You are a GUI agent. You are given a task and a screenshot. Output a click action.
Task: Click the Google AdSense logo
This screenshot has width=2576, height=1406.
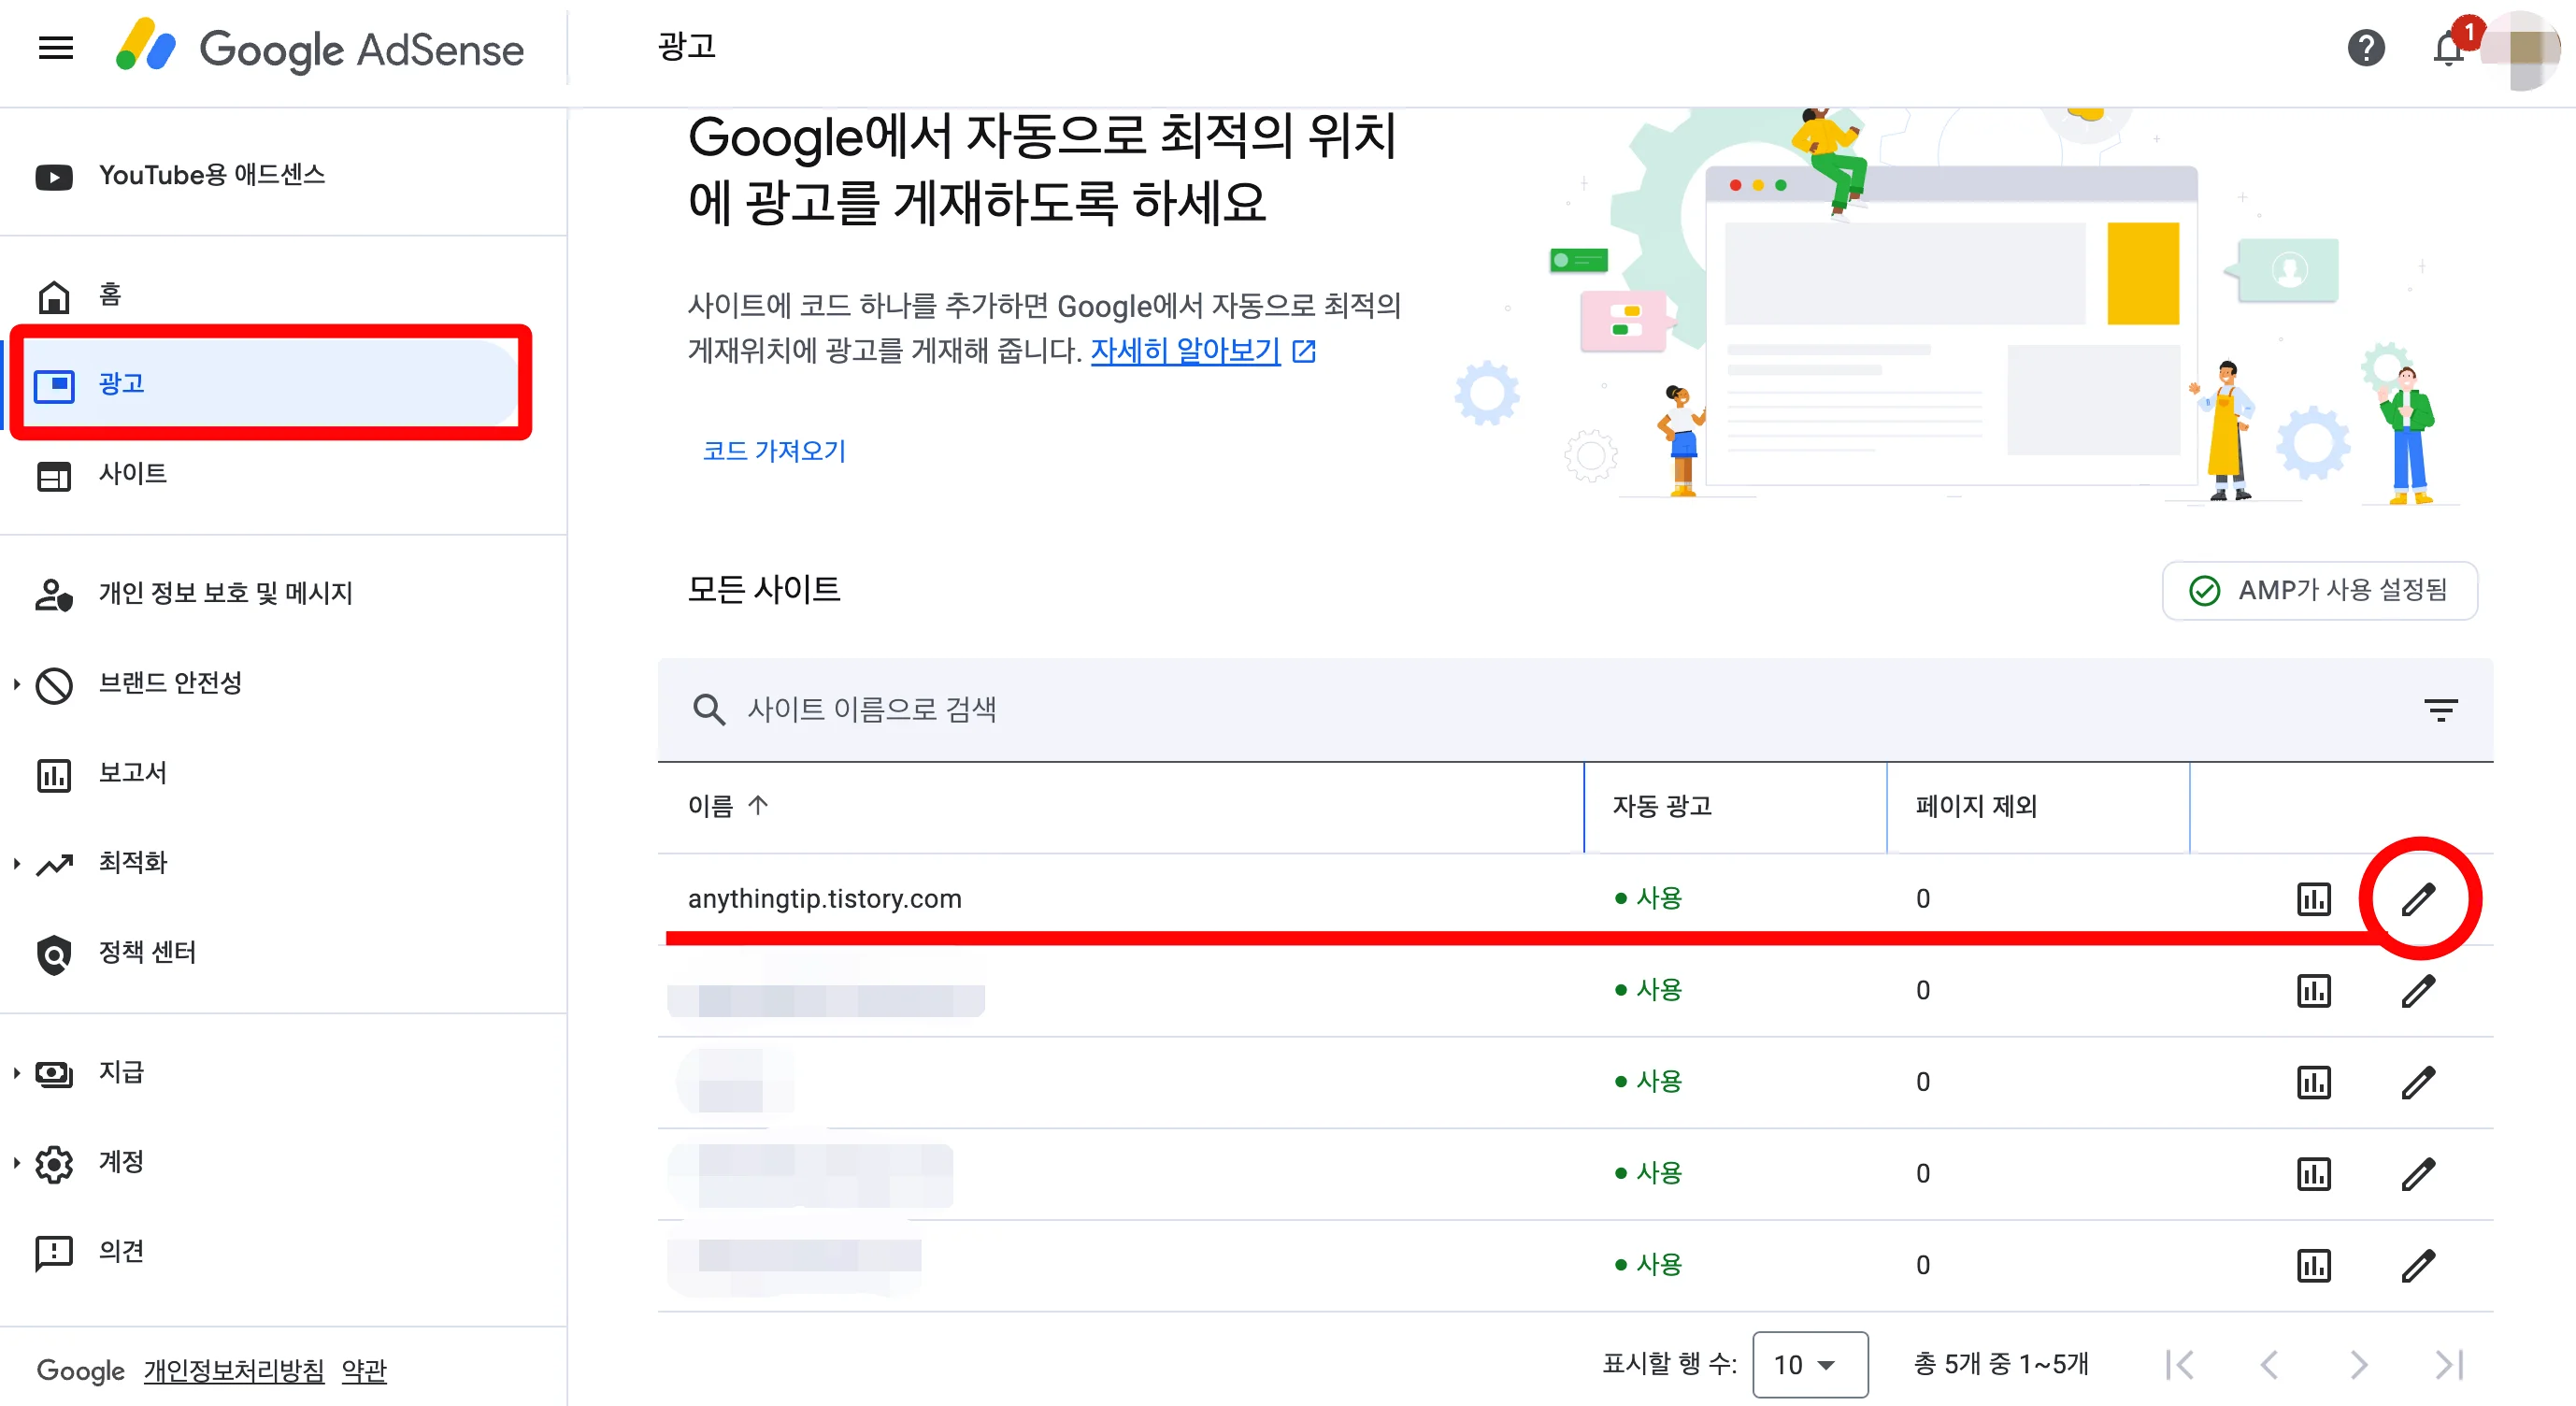(320, 48)
